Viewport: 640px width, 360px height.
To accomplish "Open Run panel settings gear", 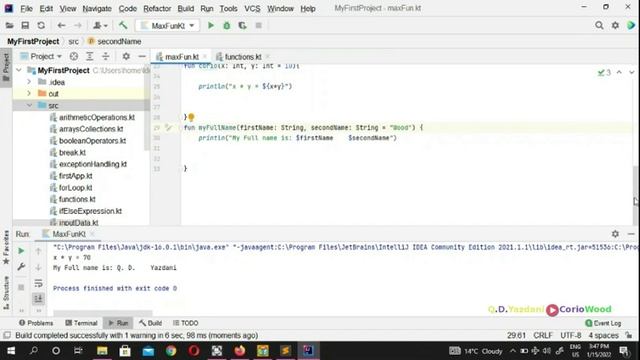I will point(615,234).
